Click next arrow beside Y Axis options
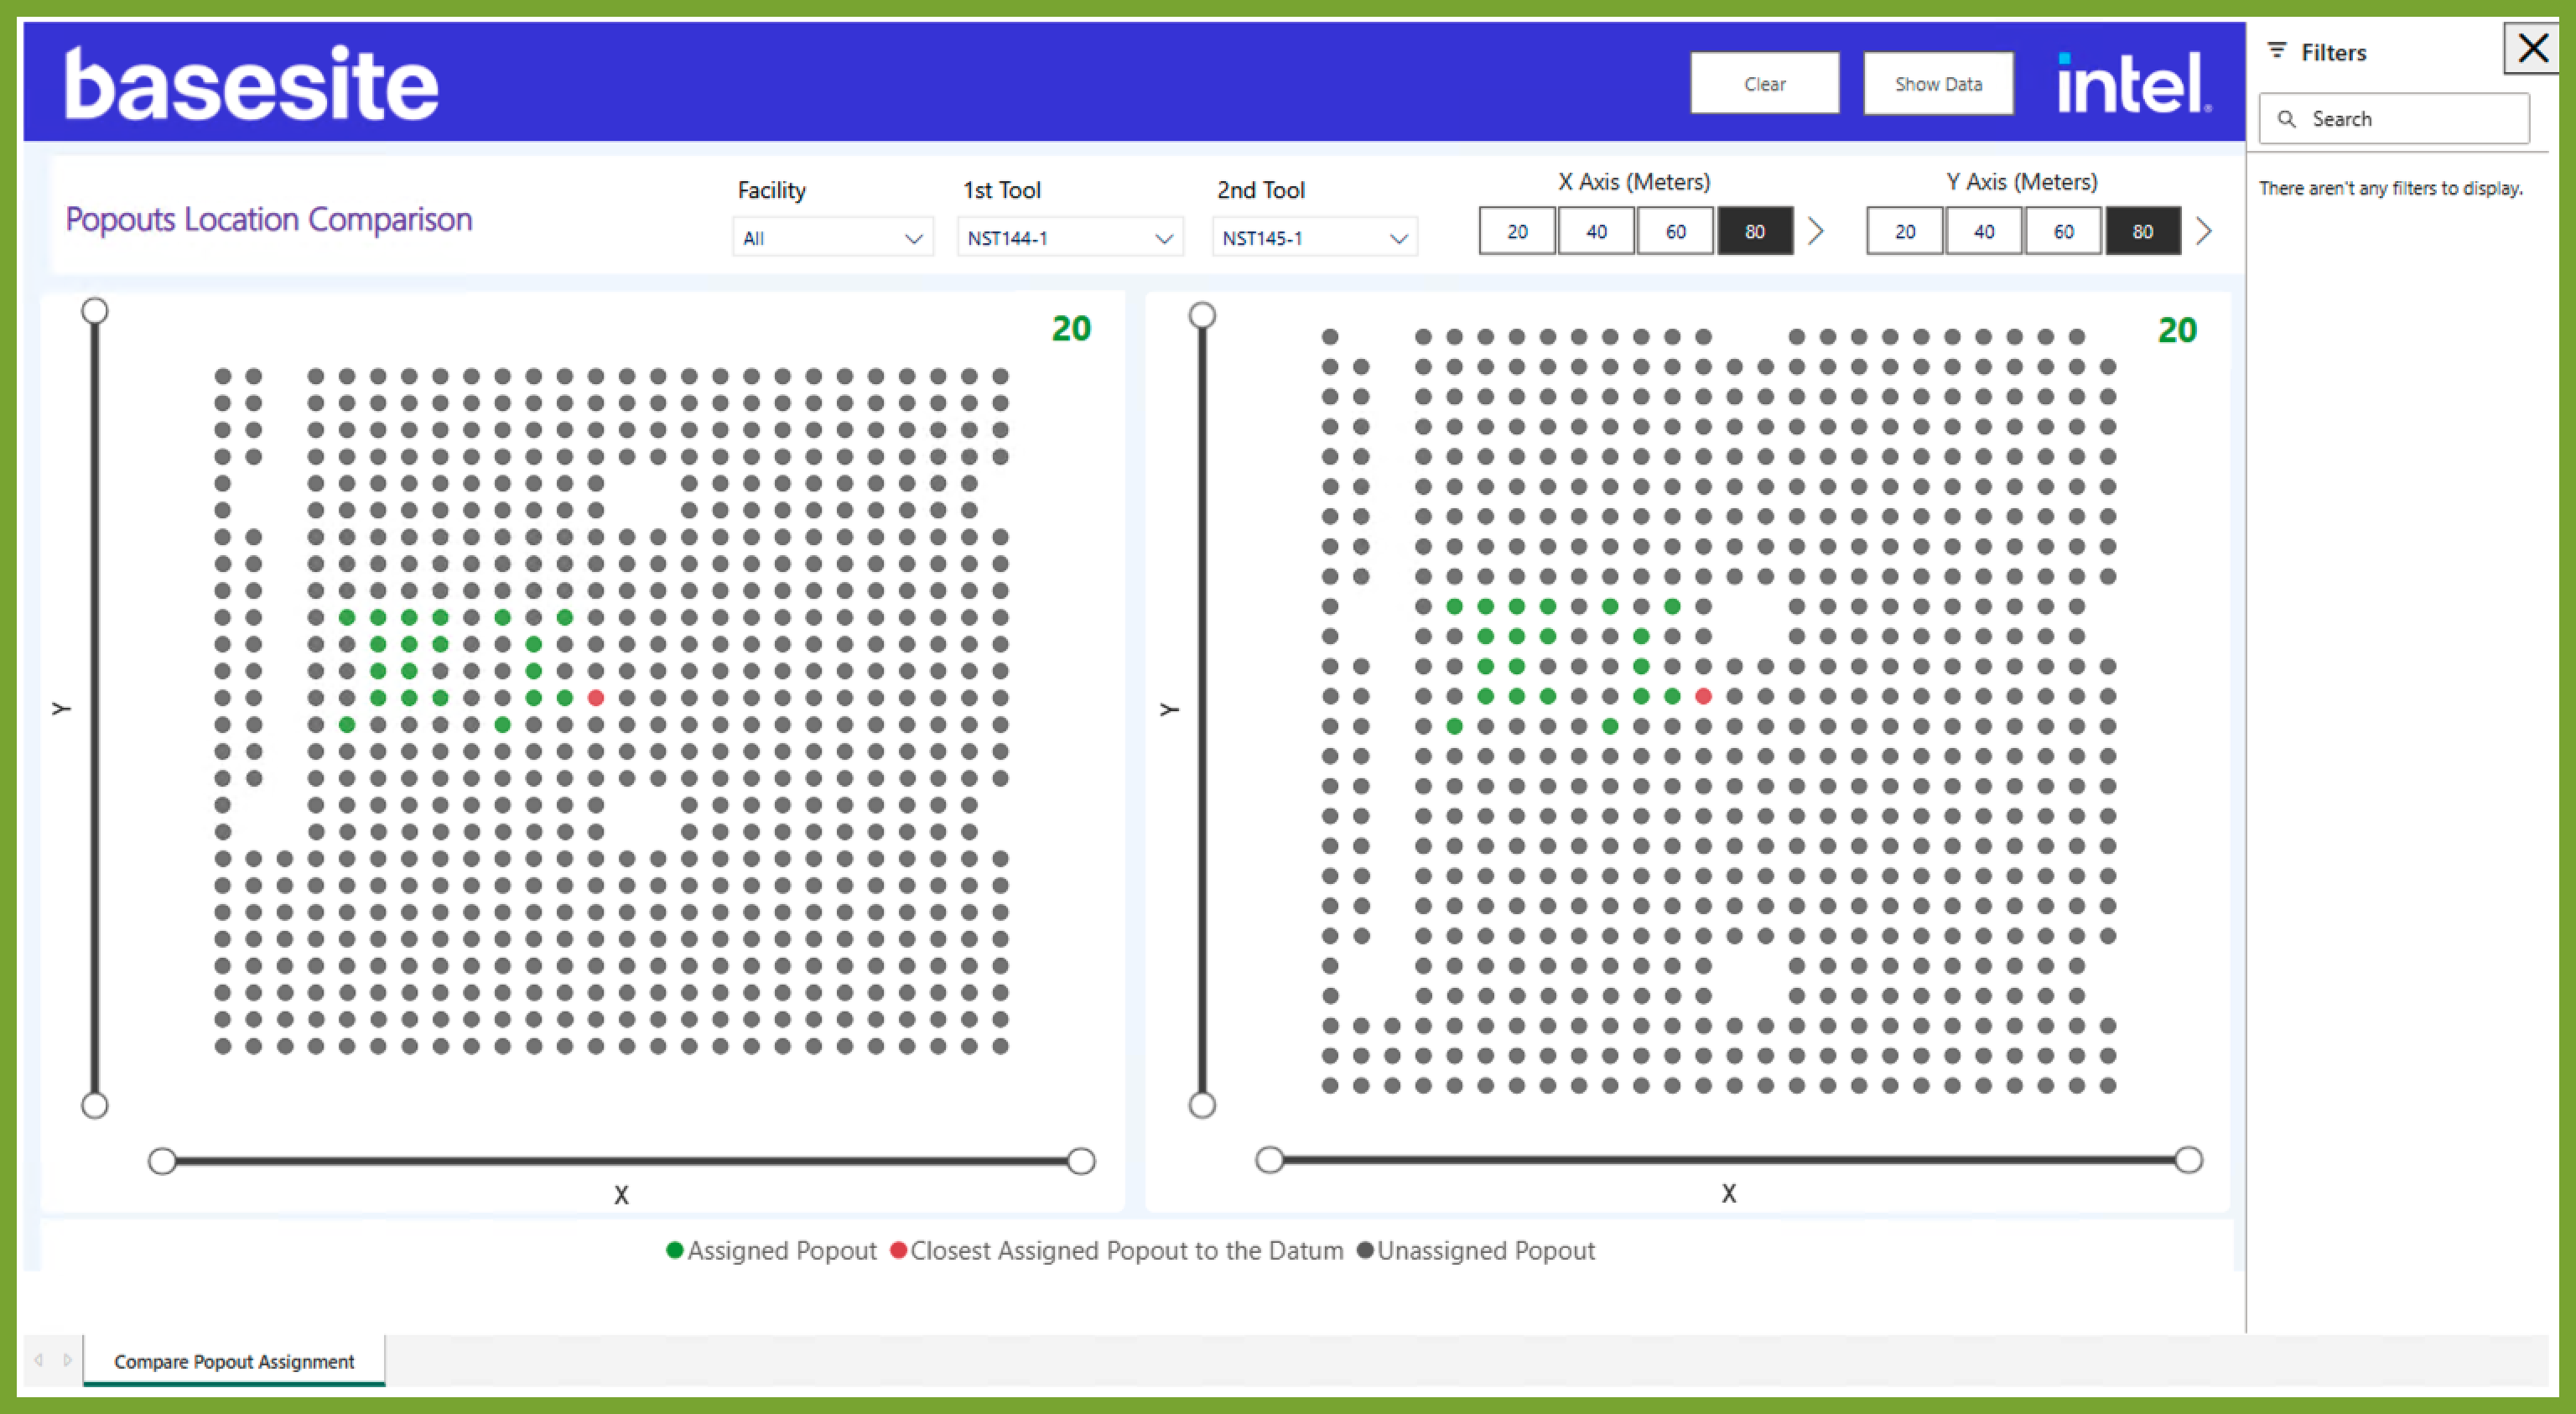This screenshot has height=1414, width=2576. (2204, 231)
